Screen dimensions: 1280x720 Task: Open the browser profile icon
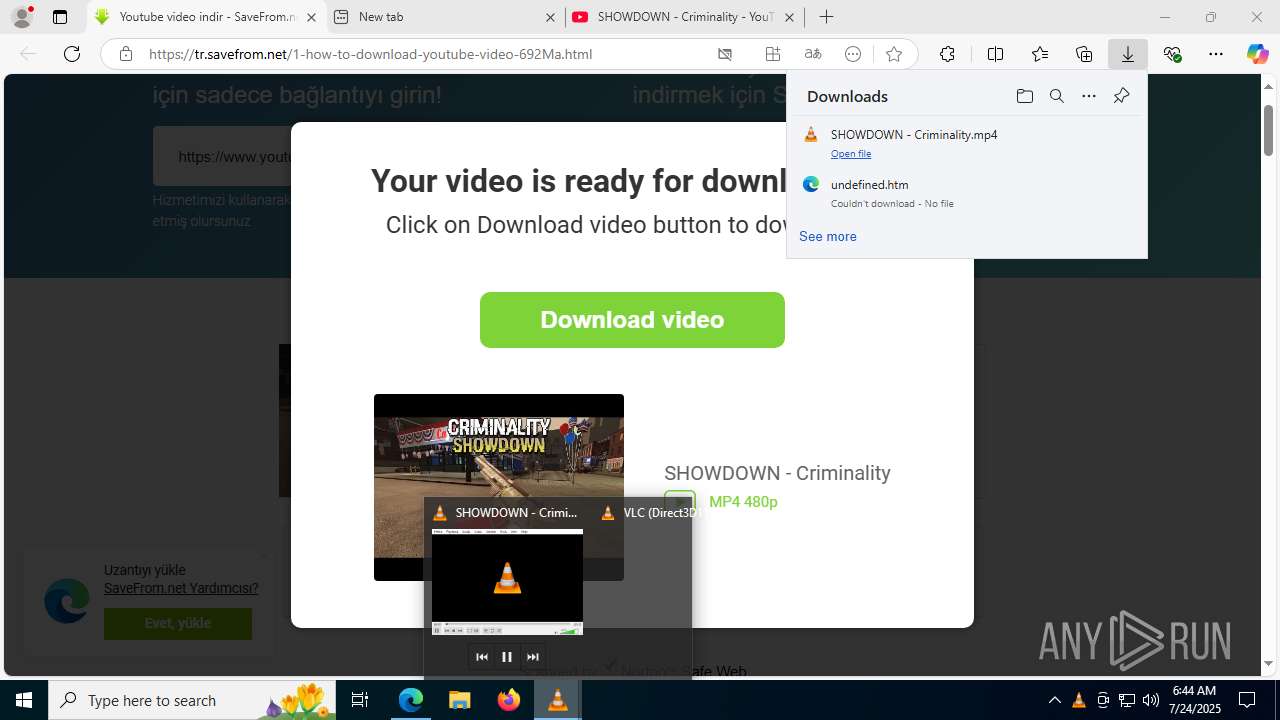click(22, 17)
